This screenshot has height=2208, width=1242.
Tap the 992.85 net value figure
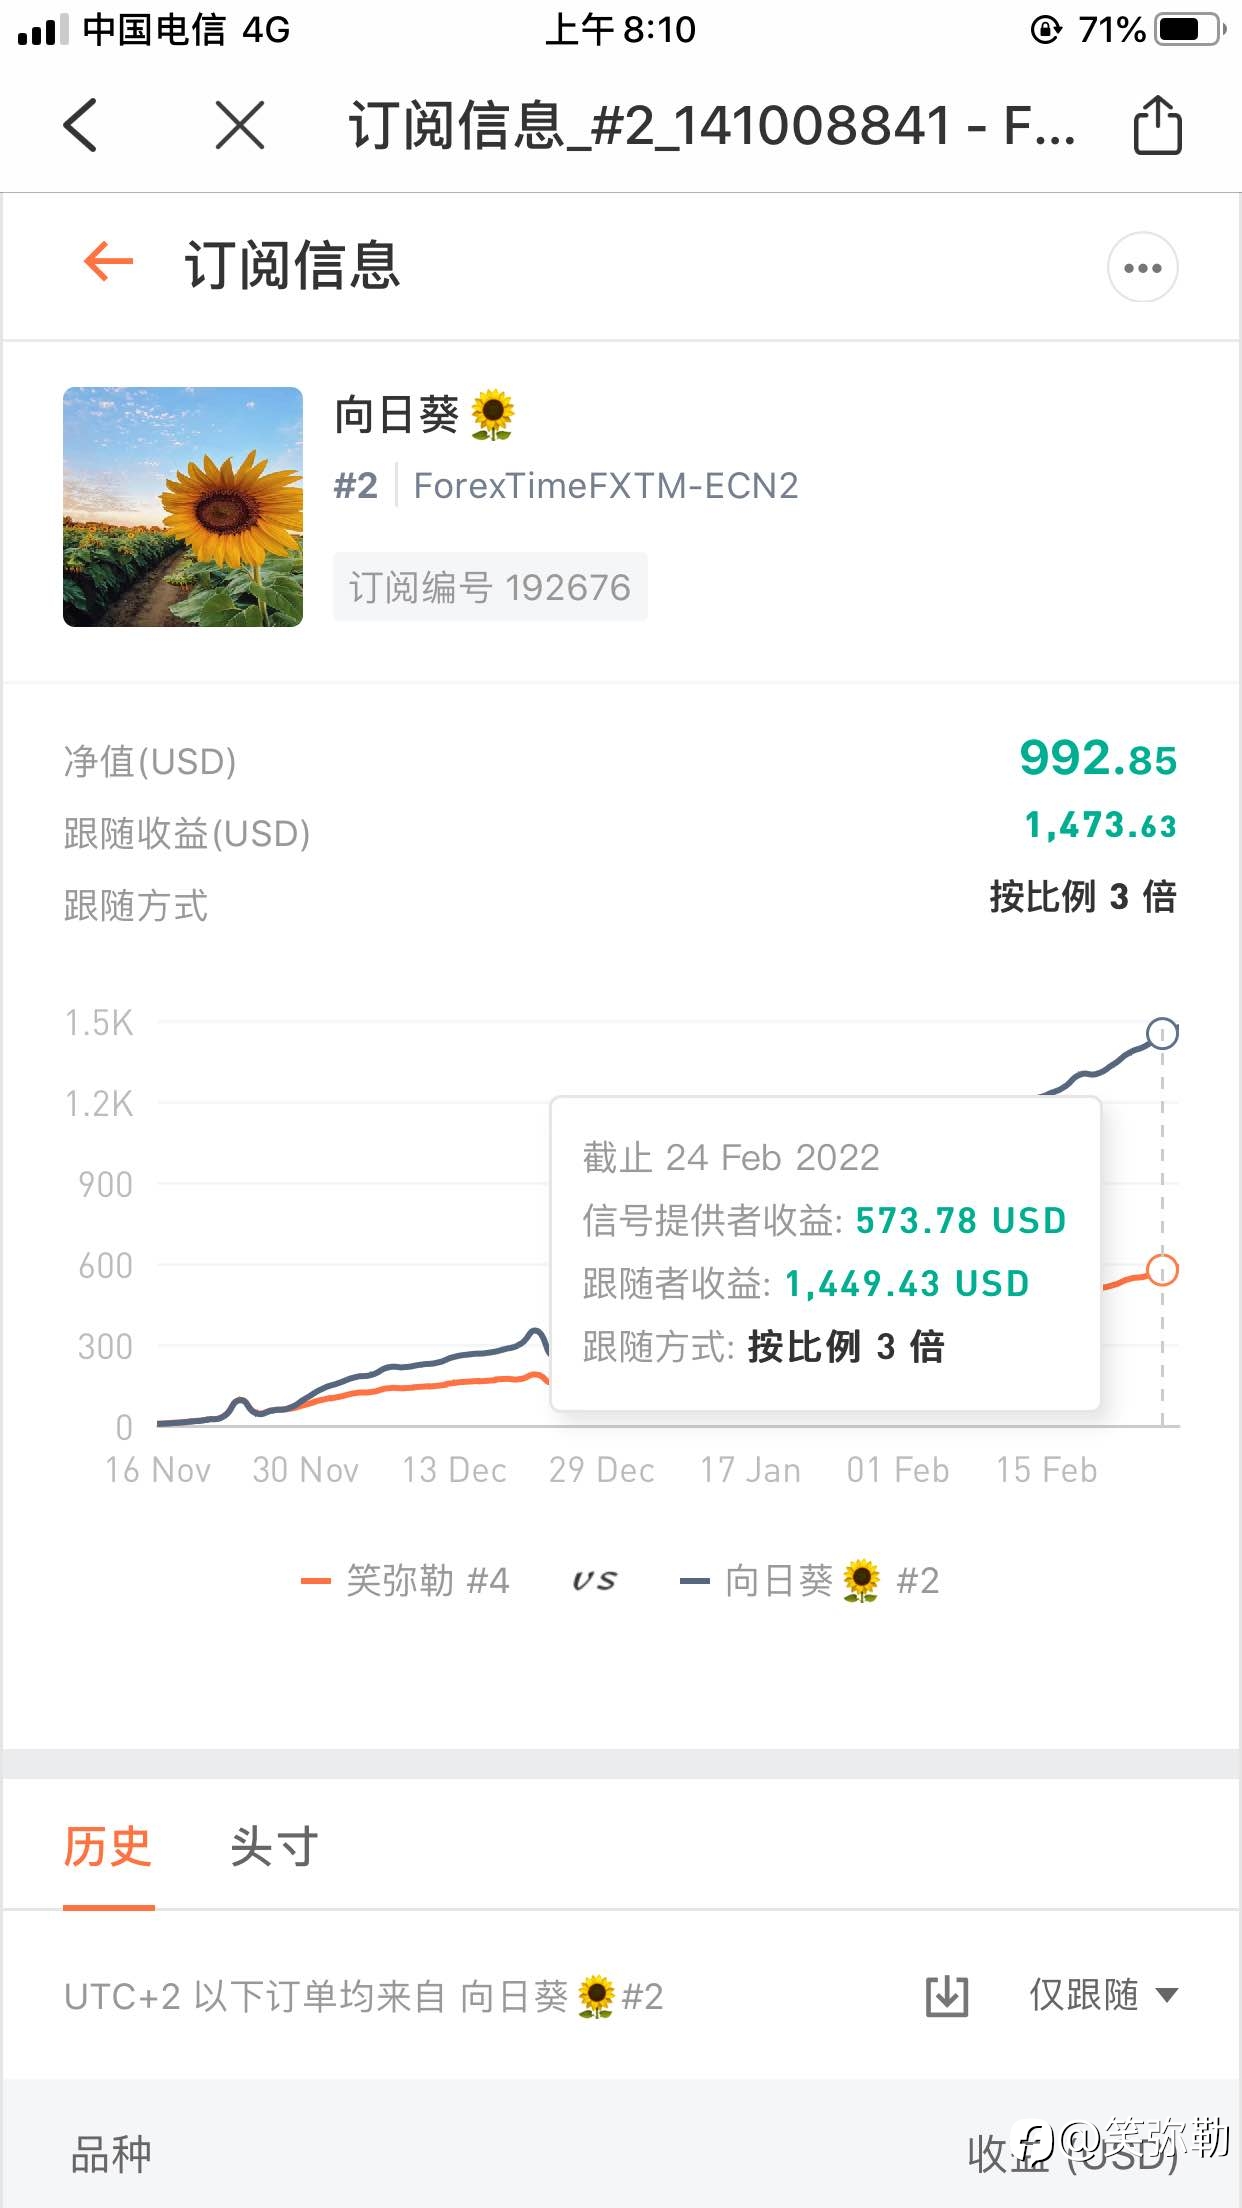pyautogui.click(x=1098, y=758)
